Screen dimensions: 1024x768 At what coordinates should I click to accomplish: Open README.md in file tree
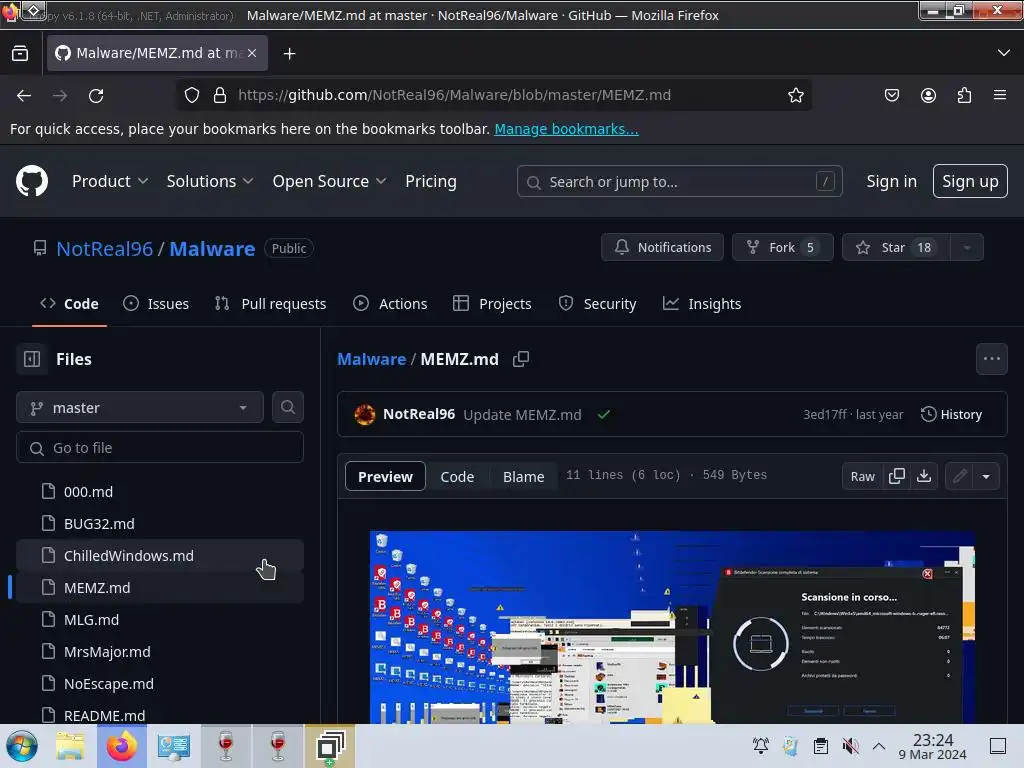160,714
